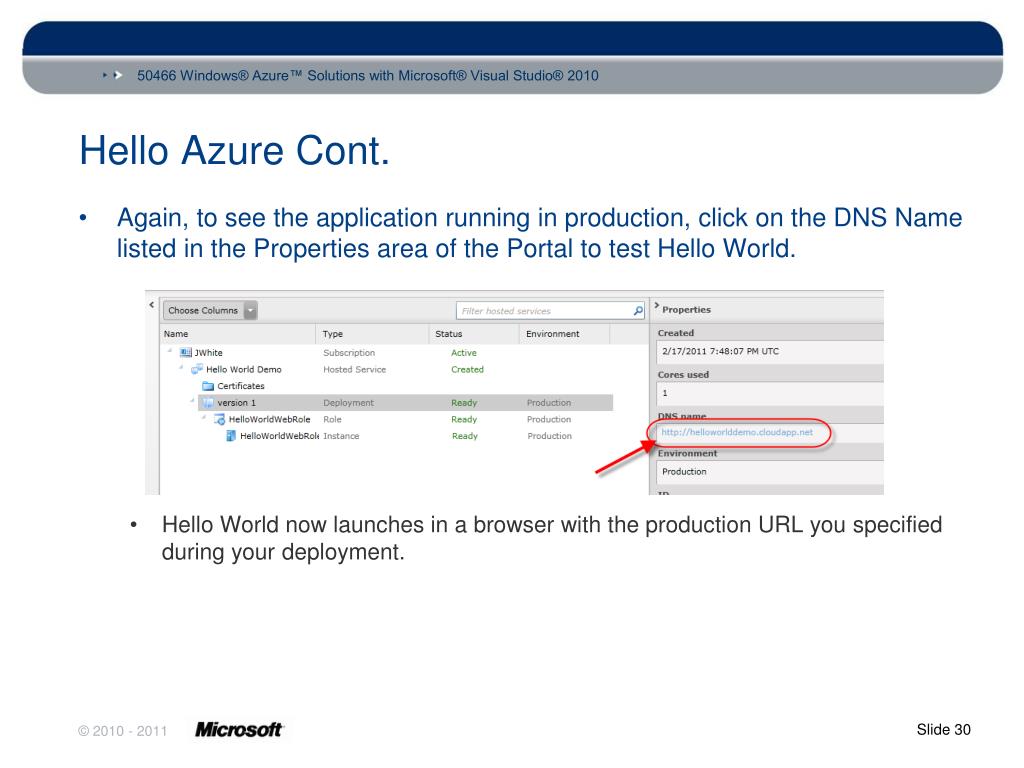Click the slide header arrow bullet icon
The height and width of the screenshot is (768, 1024).
pyautogui.click(x=113, y=75)
